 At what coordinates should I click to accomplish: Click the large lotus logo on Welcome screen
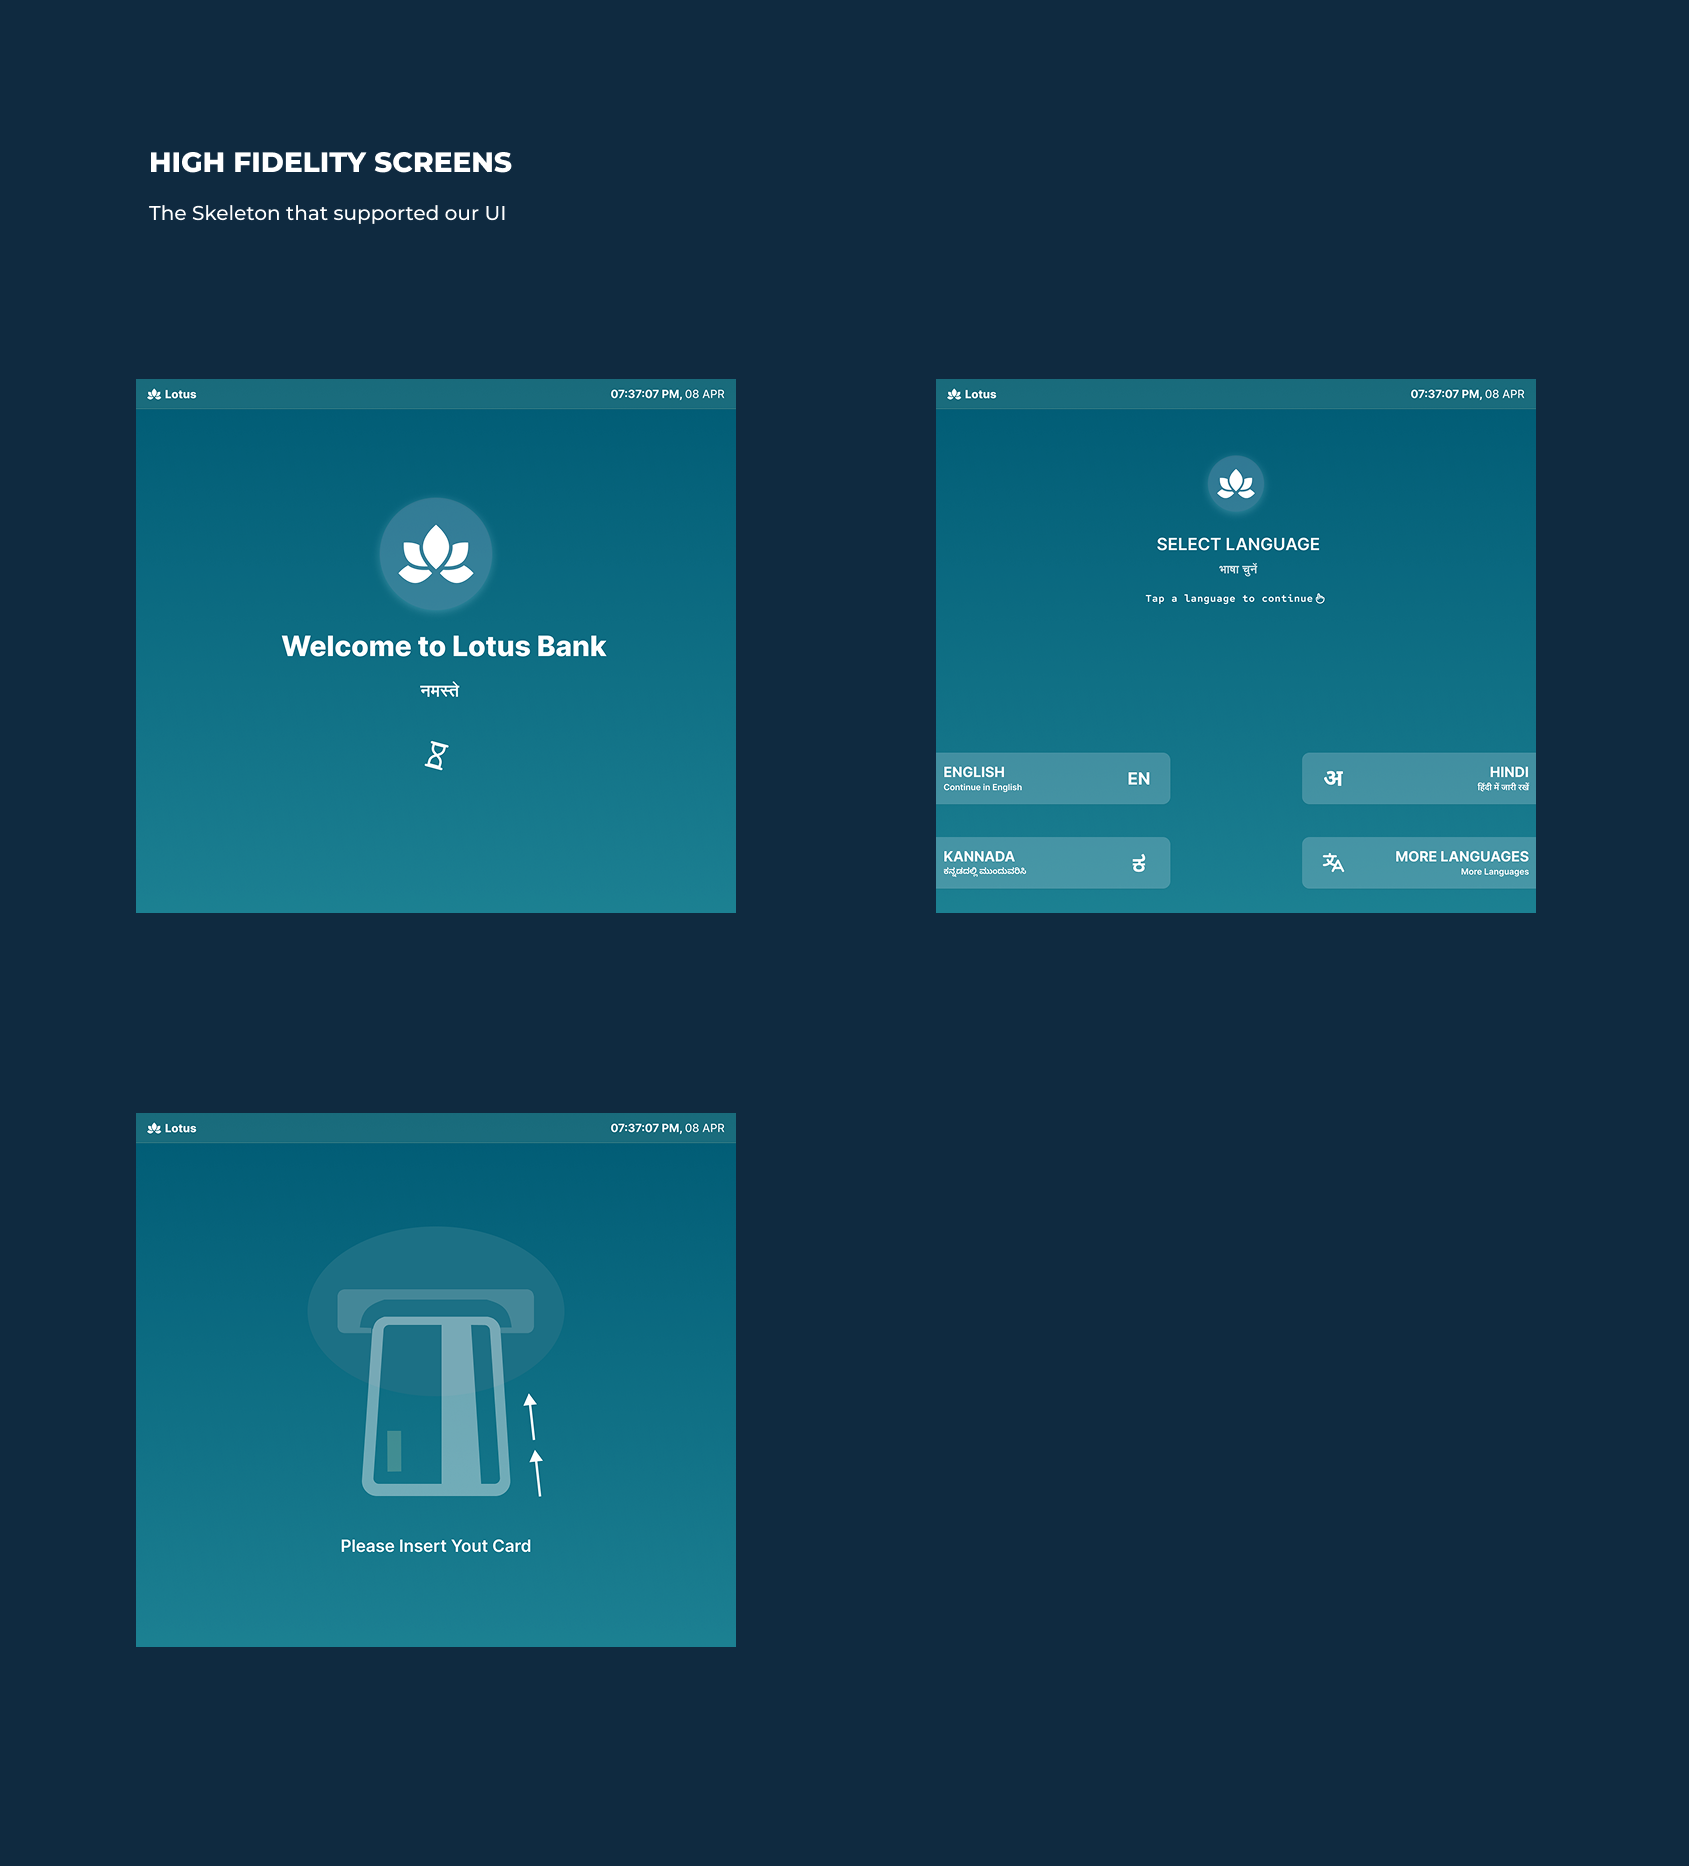[436, 554]
